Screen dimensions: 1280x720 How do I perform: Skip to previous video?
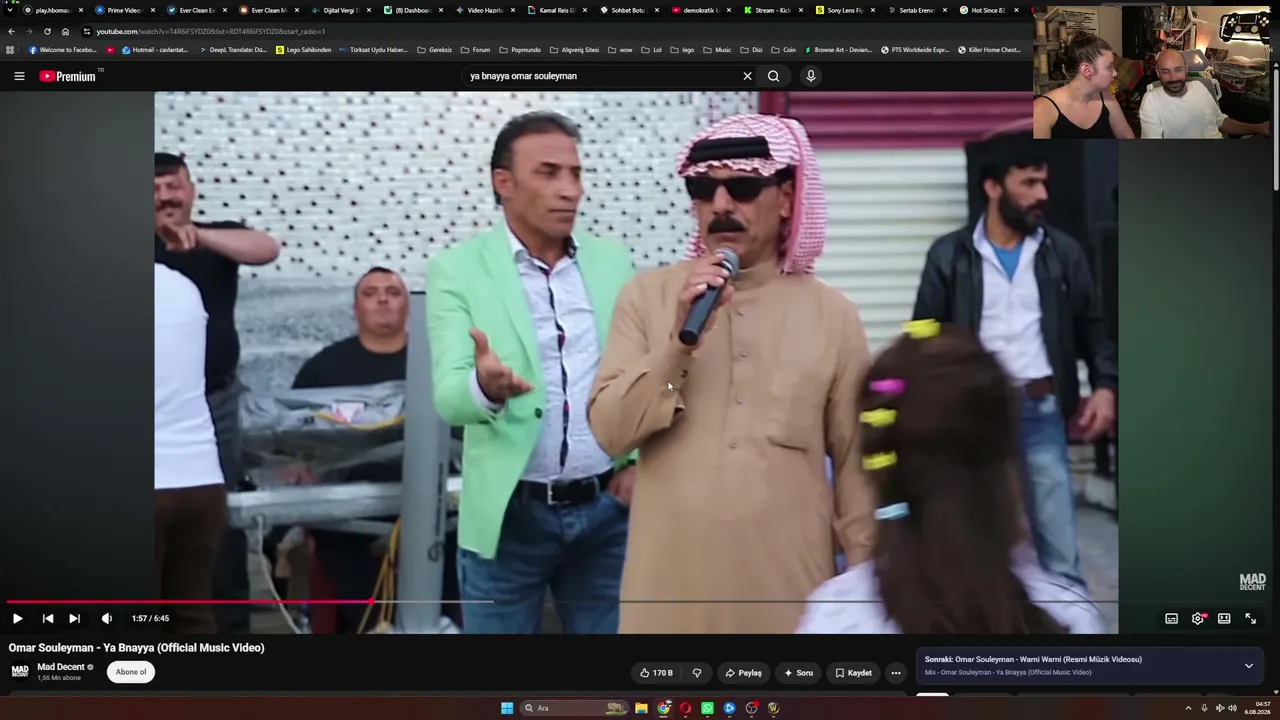coord(47,619)
